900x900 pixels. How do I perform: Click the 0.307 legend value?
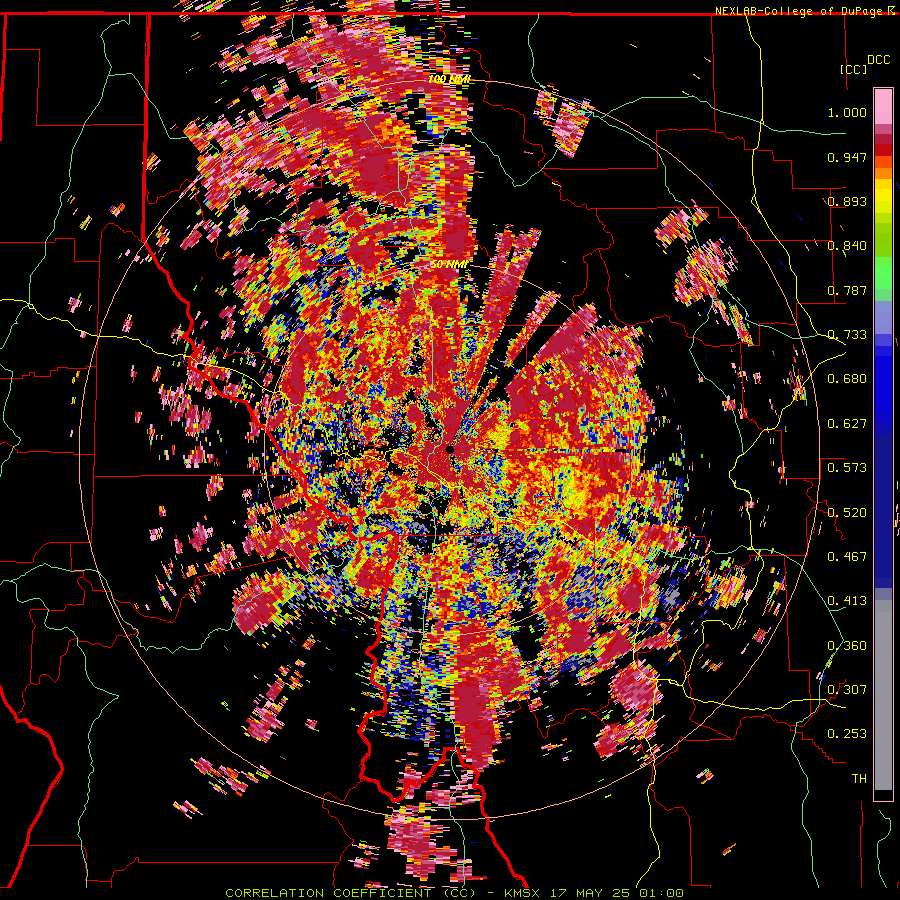[847, 690]
